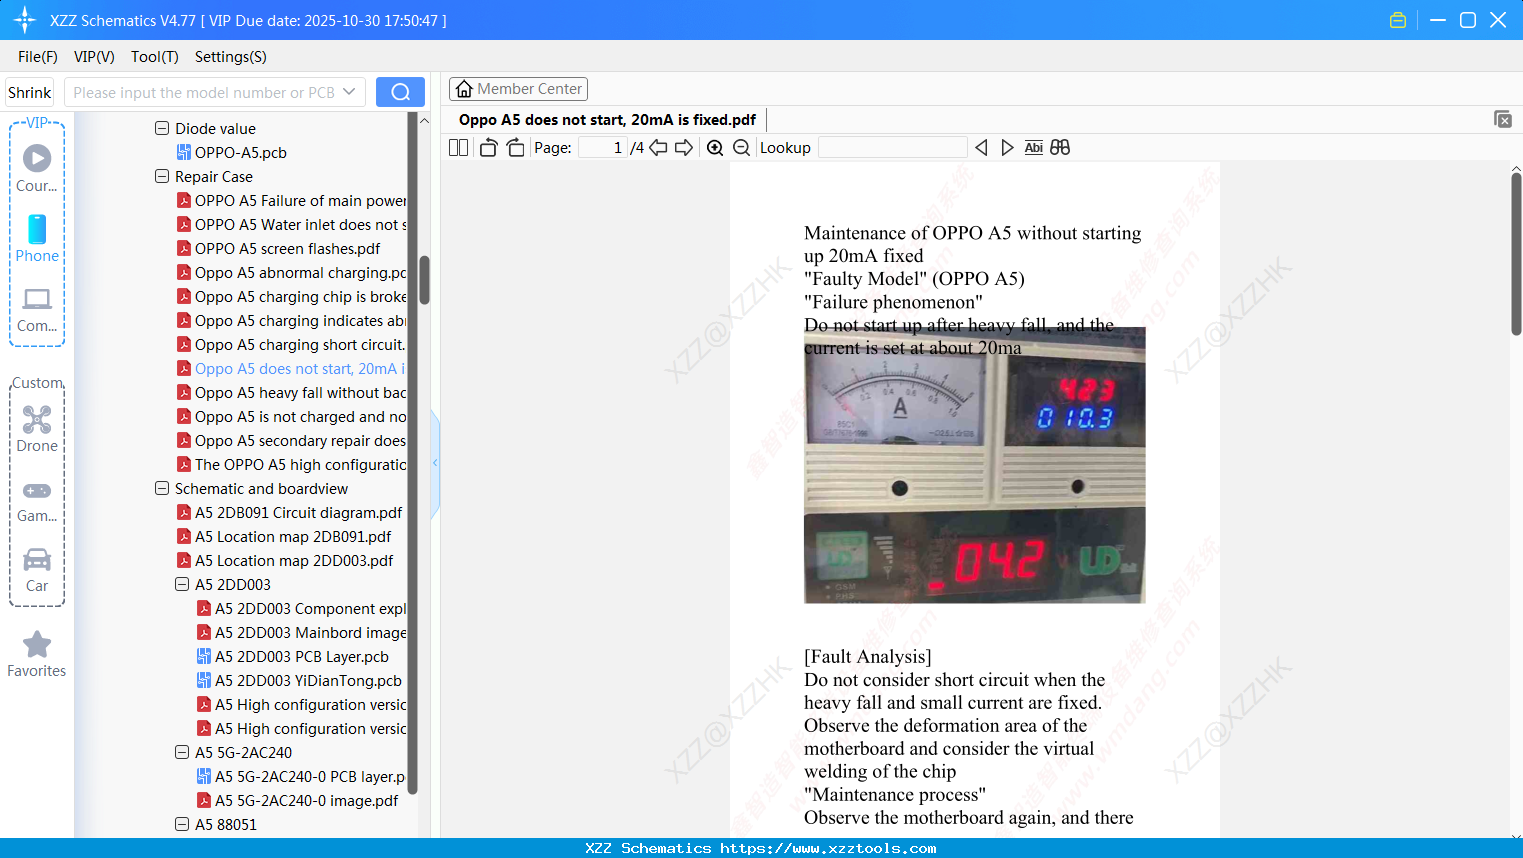The width and height of the screenshot is (1523, 858).
Task: Select 'Oppo A5 does not start, 20mA' in the tree
Action: pyautogui.click(x=292, y=368)
